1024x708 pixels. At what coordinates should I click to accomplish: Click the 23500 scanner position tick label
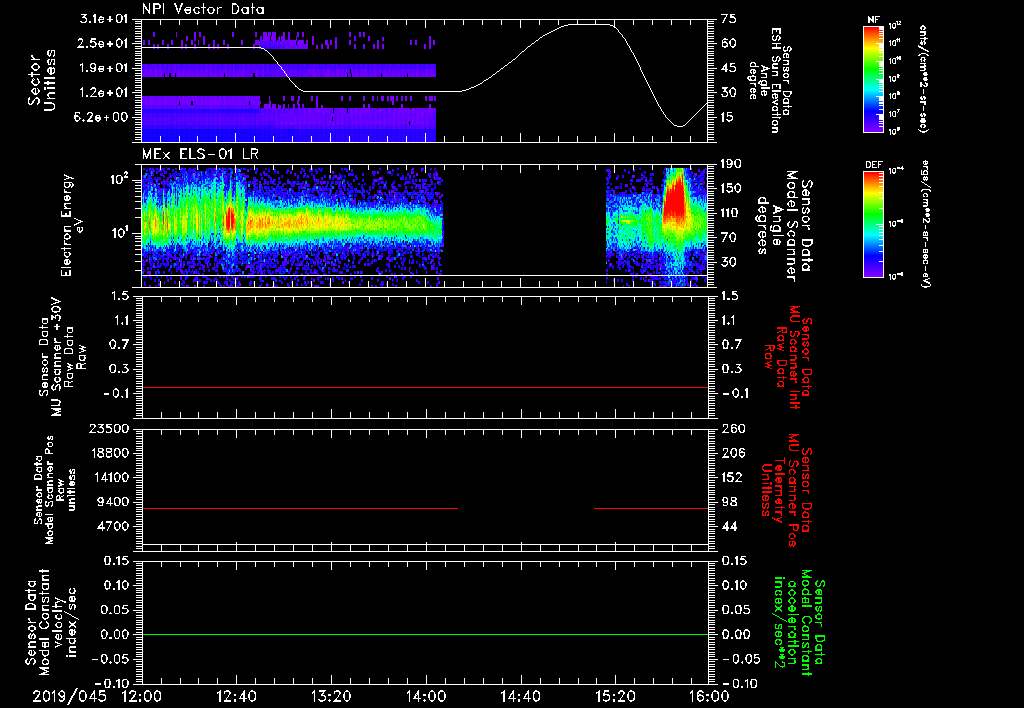pyautogui.click(x=108, y=428)
